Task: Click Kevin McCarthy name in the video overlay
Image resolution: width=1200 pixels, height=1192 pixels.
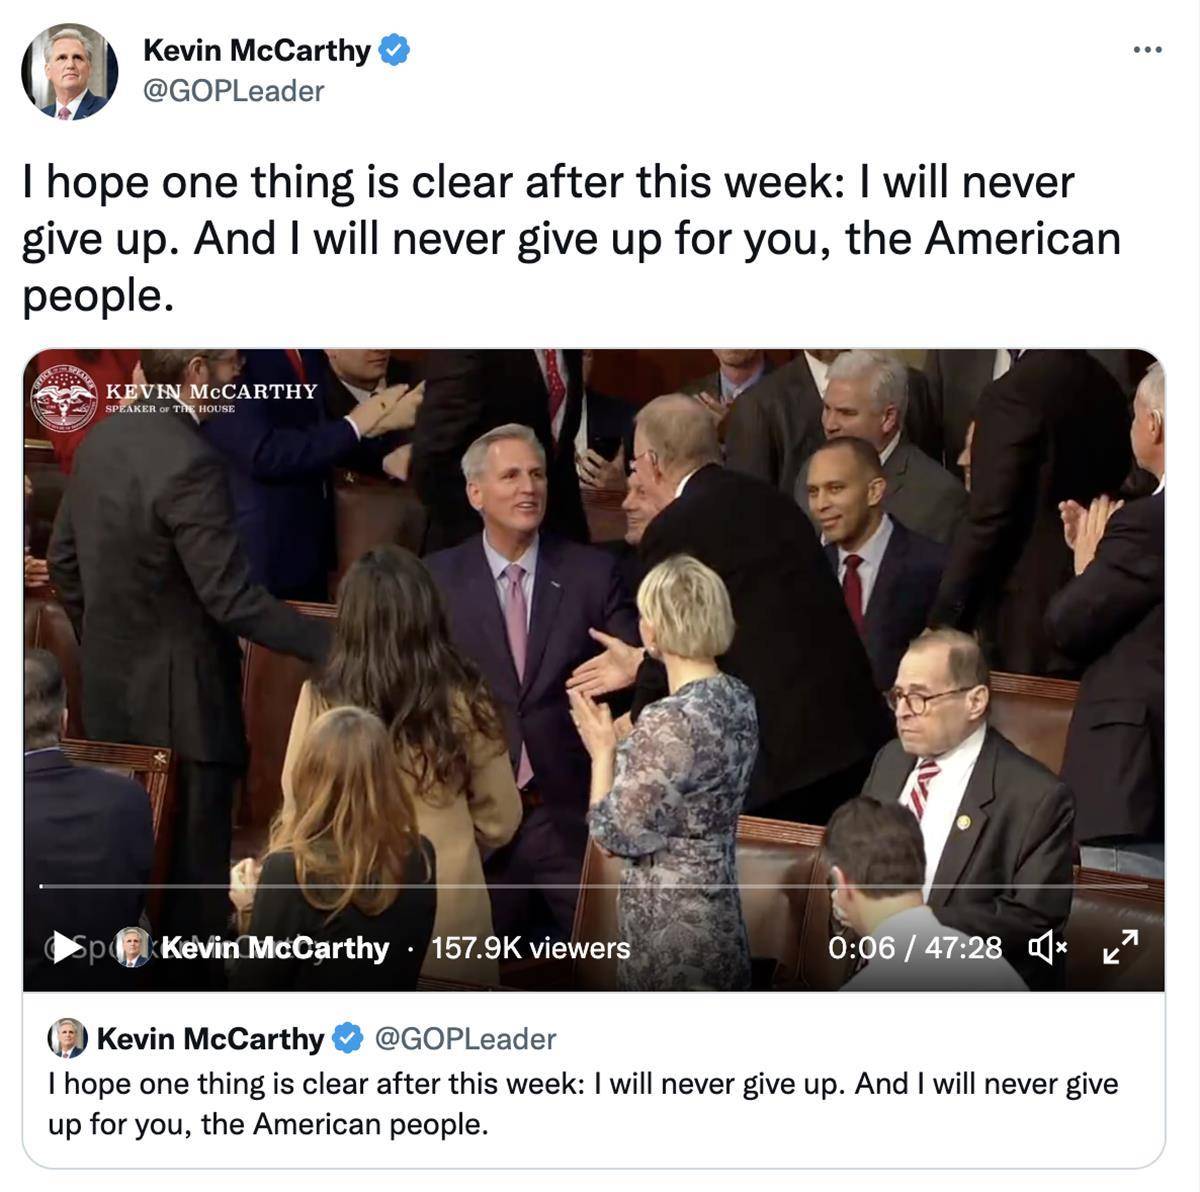Action: click(x=275, y=947)
